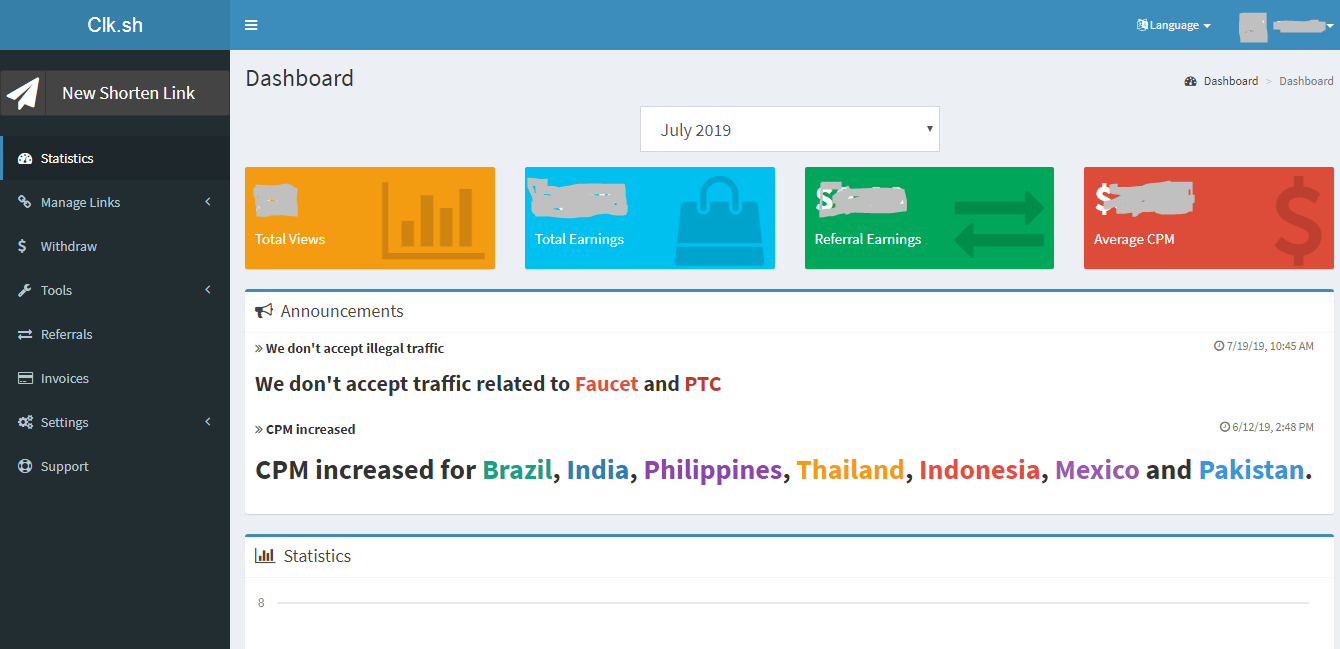Click the Invoices credit card icon
Viewport: 1340px width, 649px height.
point(25,378)
